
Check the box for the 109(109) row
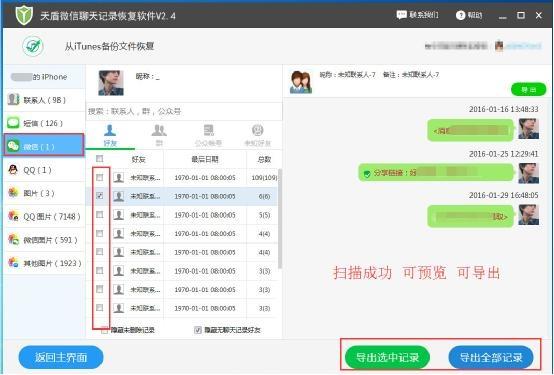(100, 177)
